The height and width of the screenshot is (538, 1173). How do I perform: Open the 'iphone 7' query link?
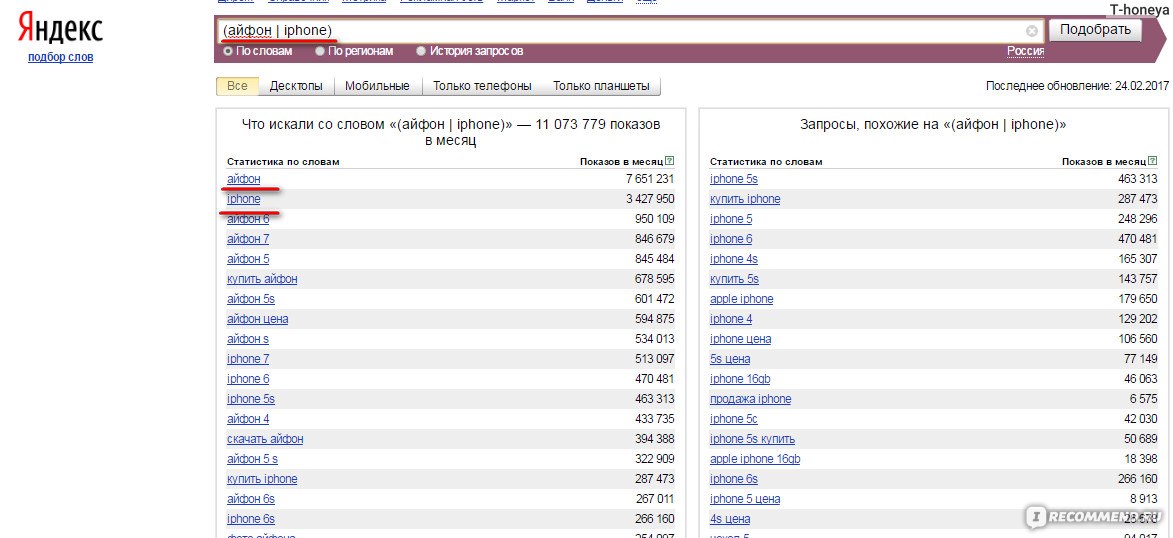(248, 359)
